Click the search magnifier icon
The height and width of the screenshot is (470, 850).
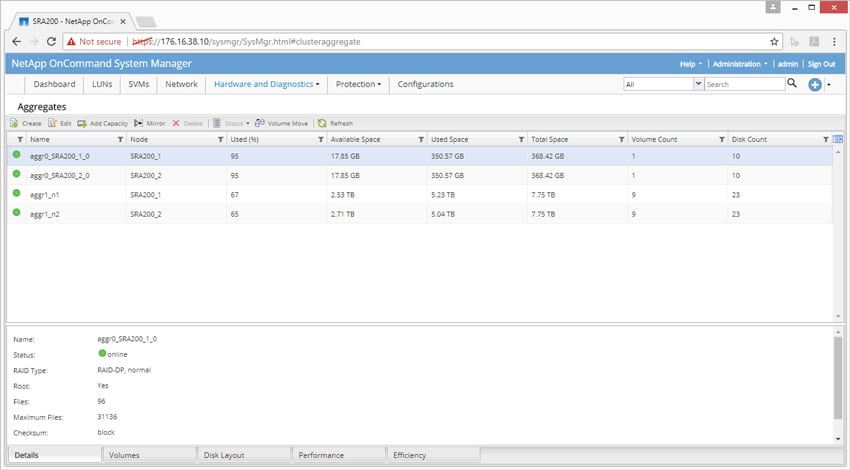(792, 83)
